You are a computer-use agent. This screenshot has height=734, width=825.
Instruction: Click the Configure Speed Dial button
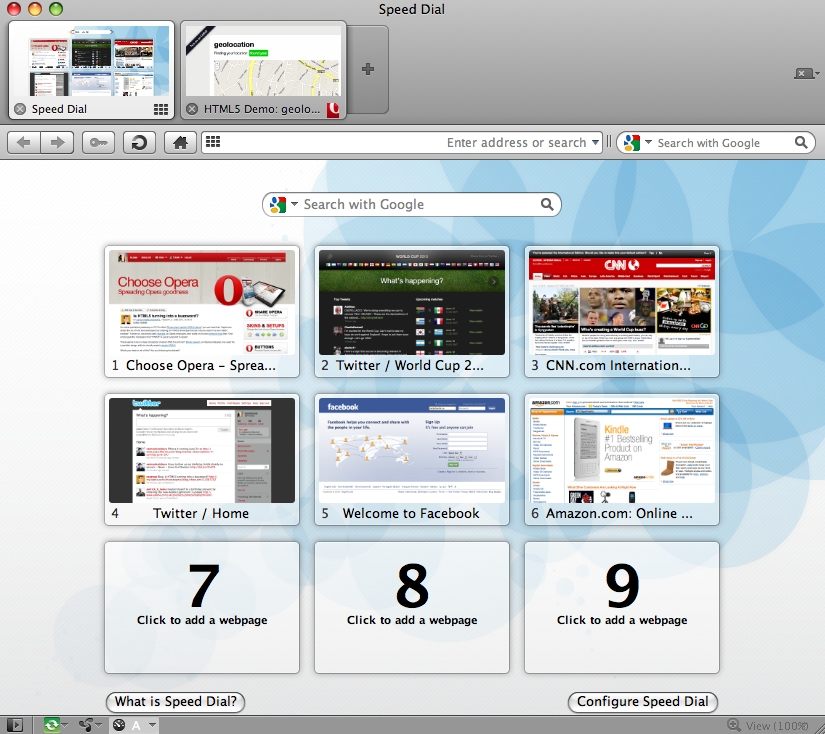[642, 702]
